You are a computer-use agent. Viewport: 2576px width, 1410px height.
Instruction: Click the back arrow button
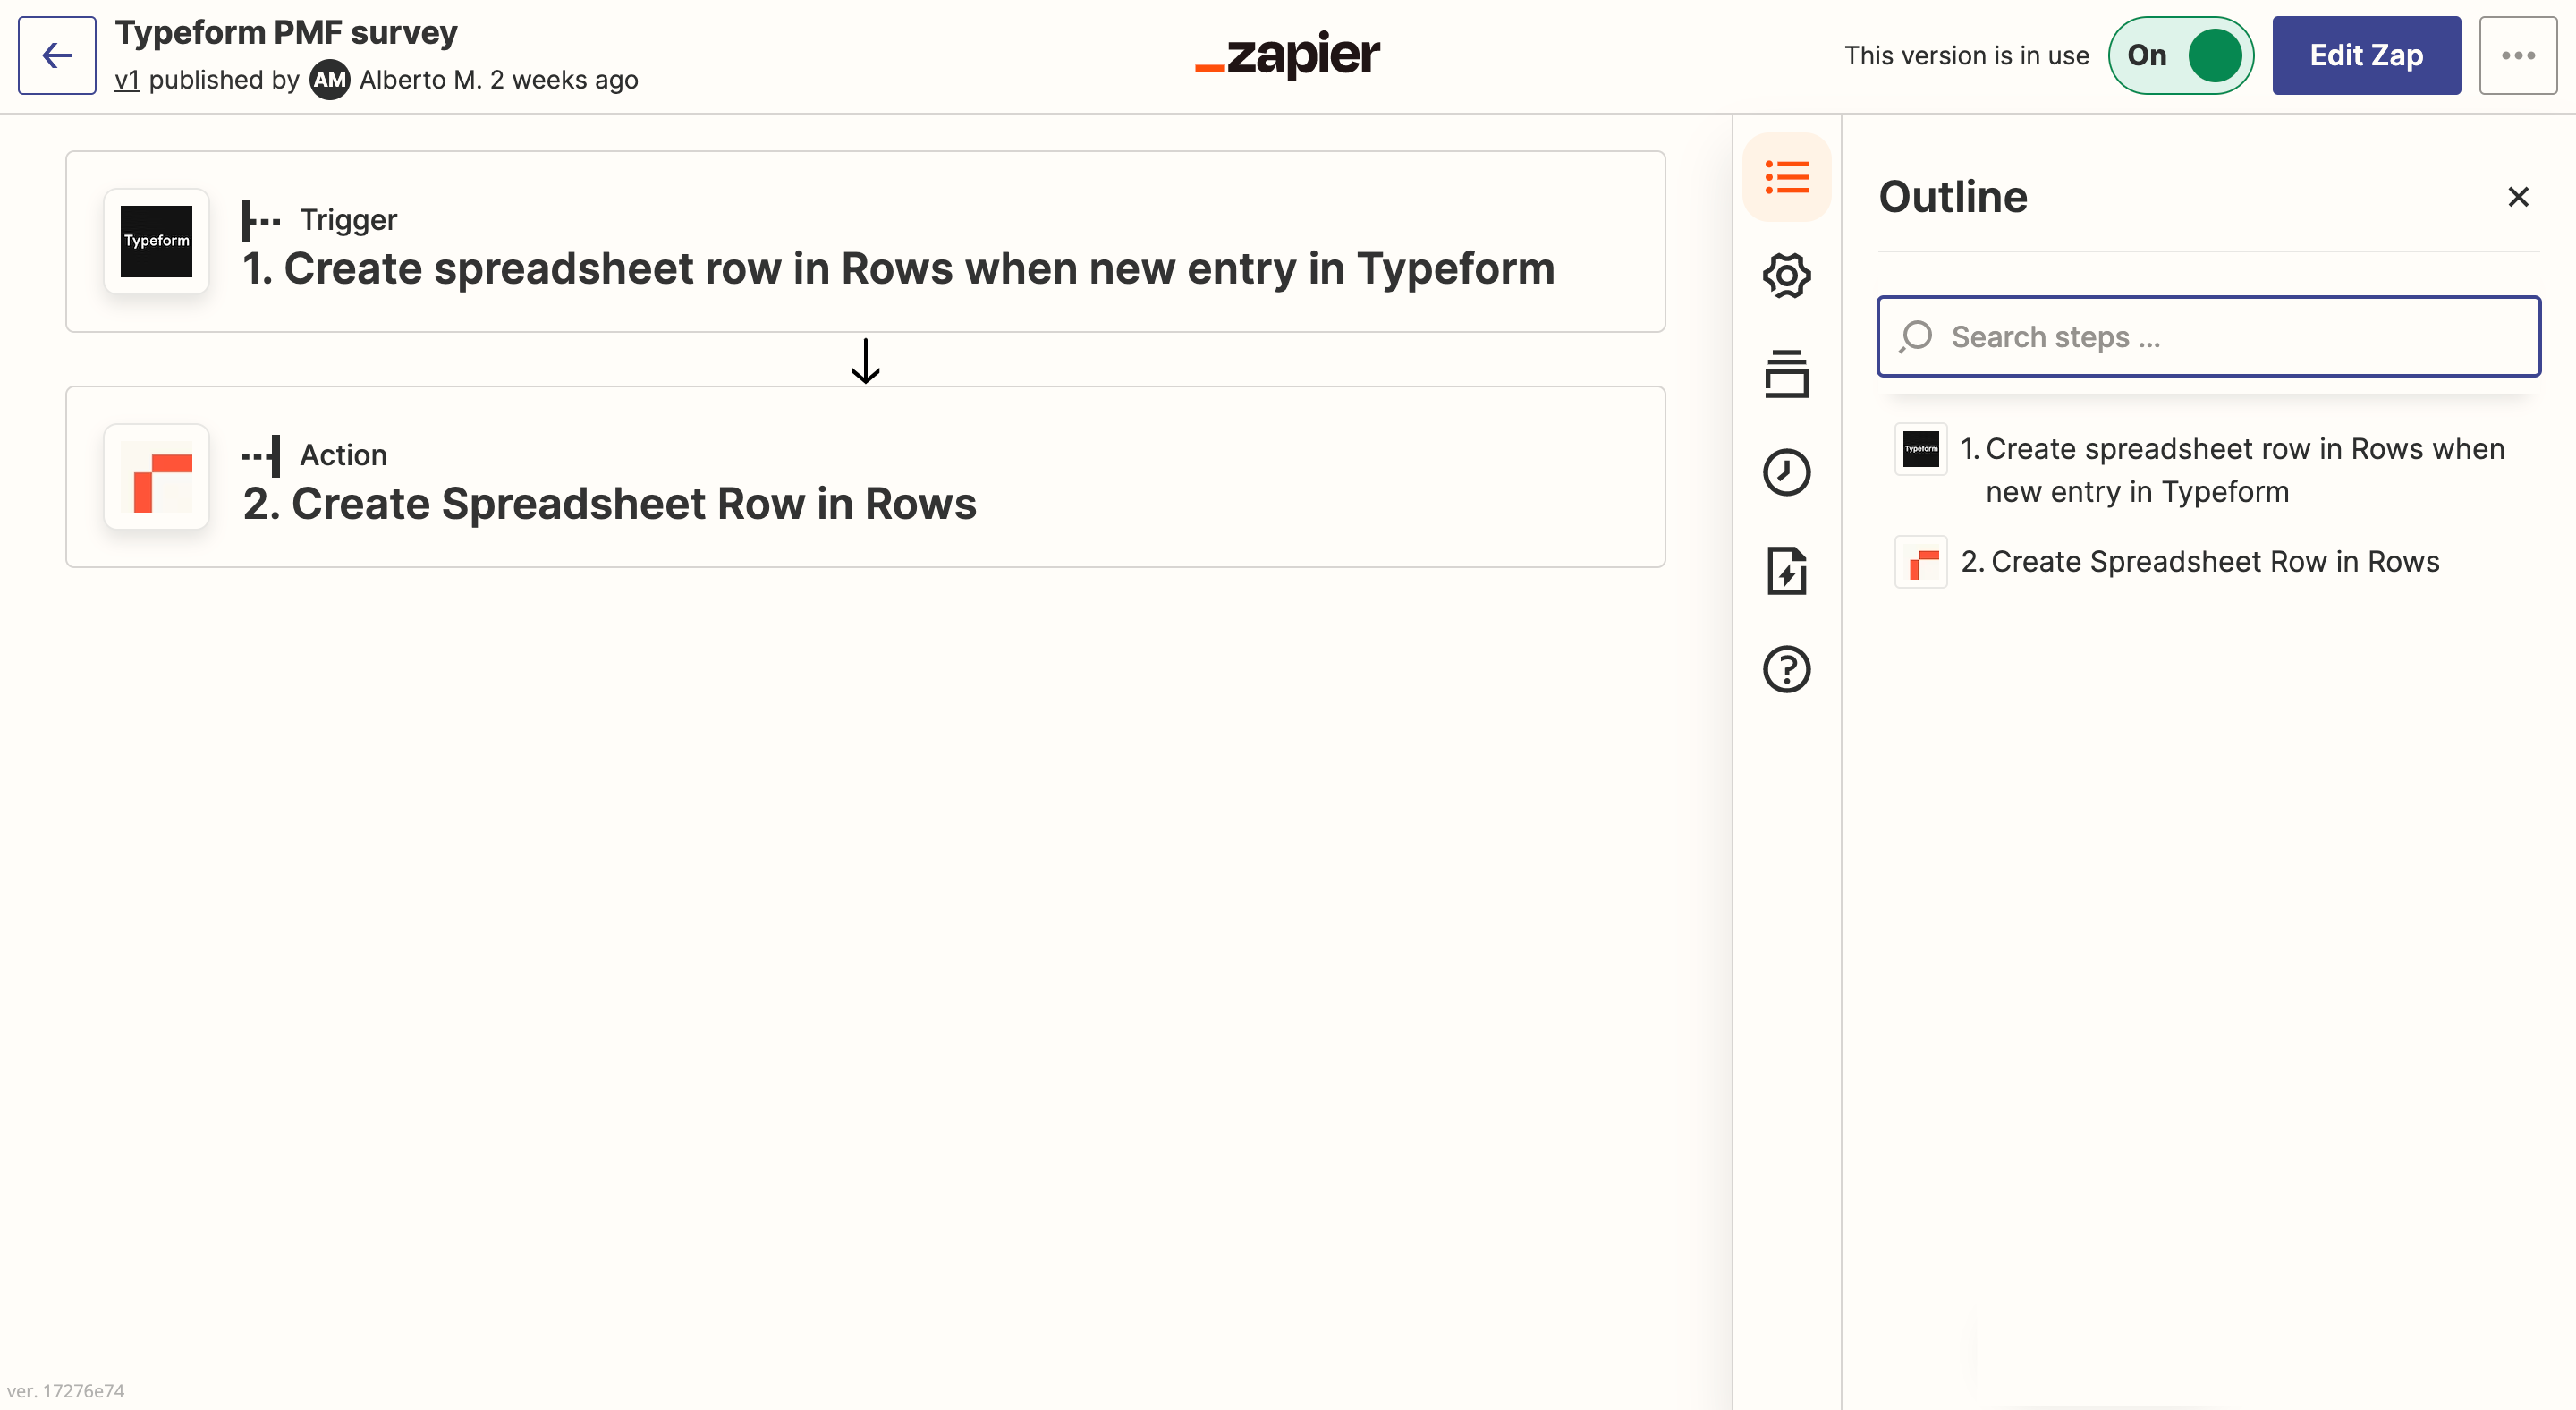click(57, 55)
